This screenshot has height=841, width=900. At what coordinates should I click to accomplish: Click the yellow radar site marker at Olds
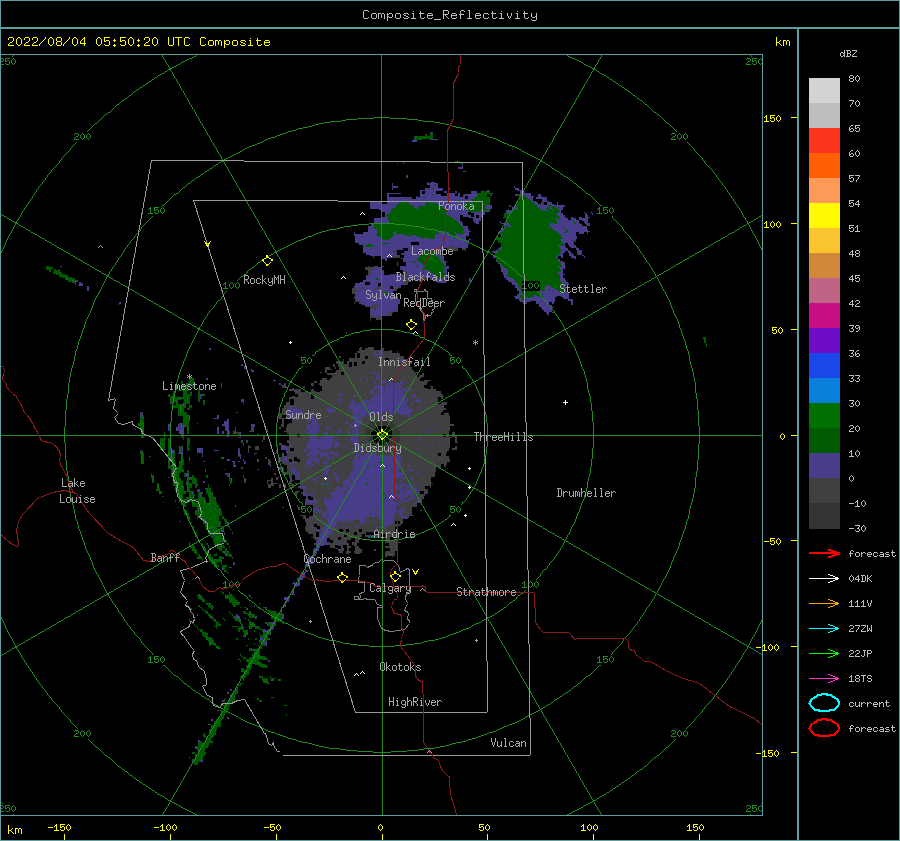click(382, 435)
